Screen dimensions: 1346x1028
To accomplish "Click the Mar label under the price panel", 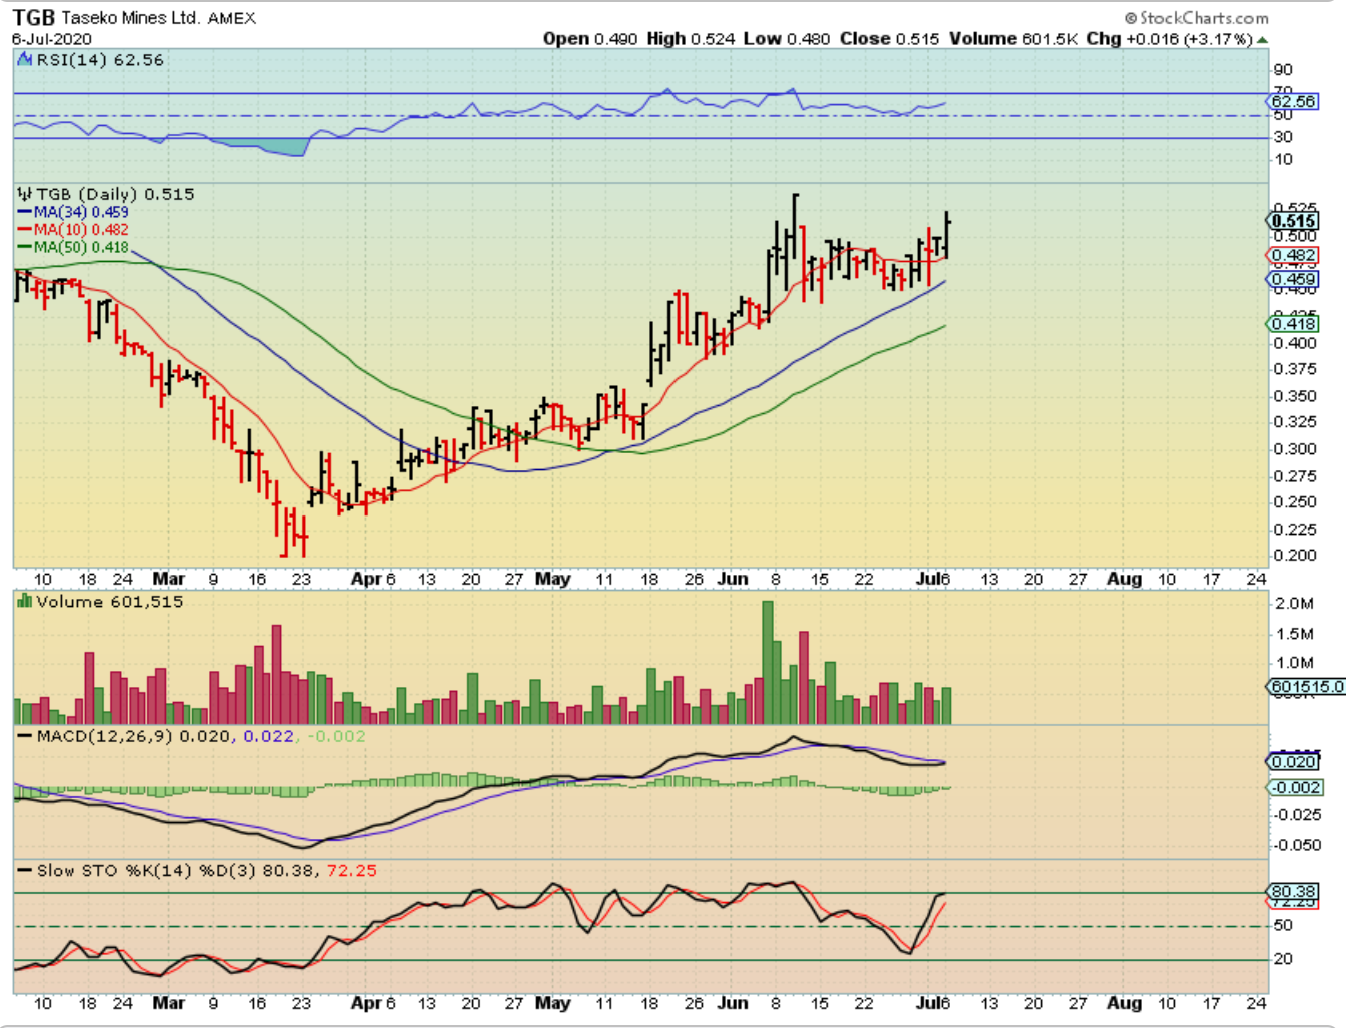I will [168, 579].
